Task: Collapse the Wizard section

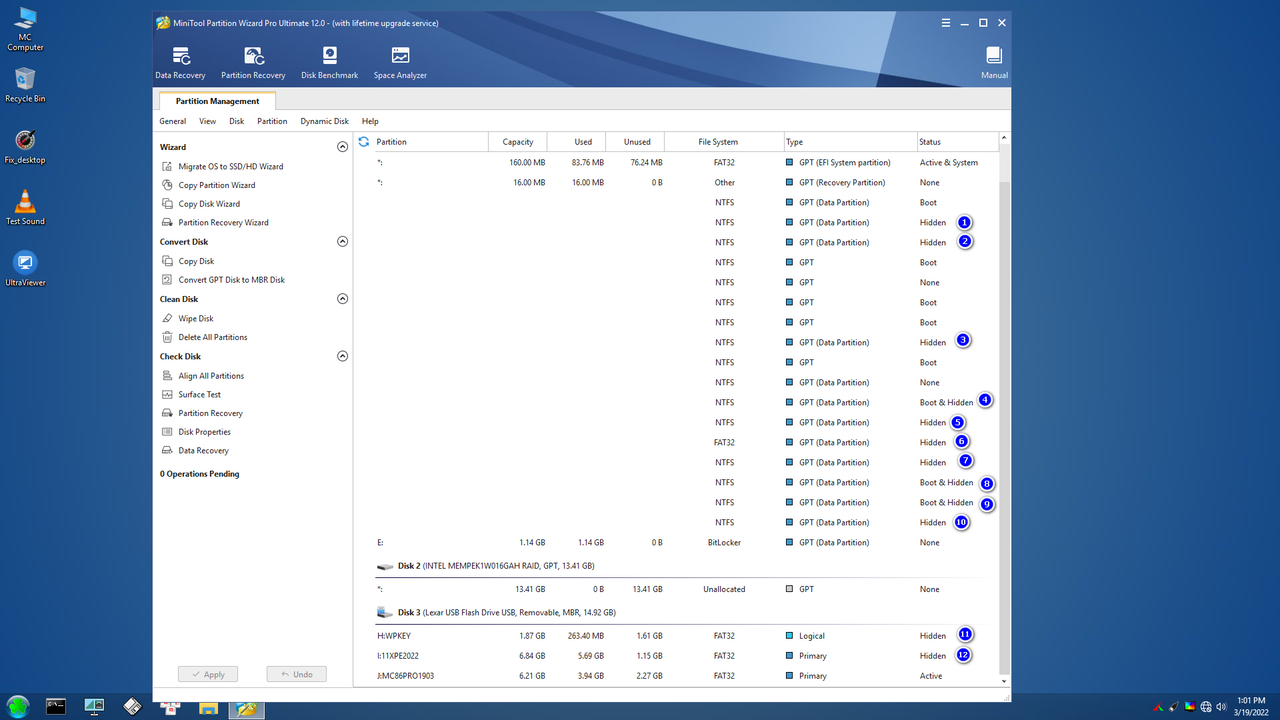Action: (342, 147)
